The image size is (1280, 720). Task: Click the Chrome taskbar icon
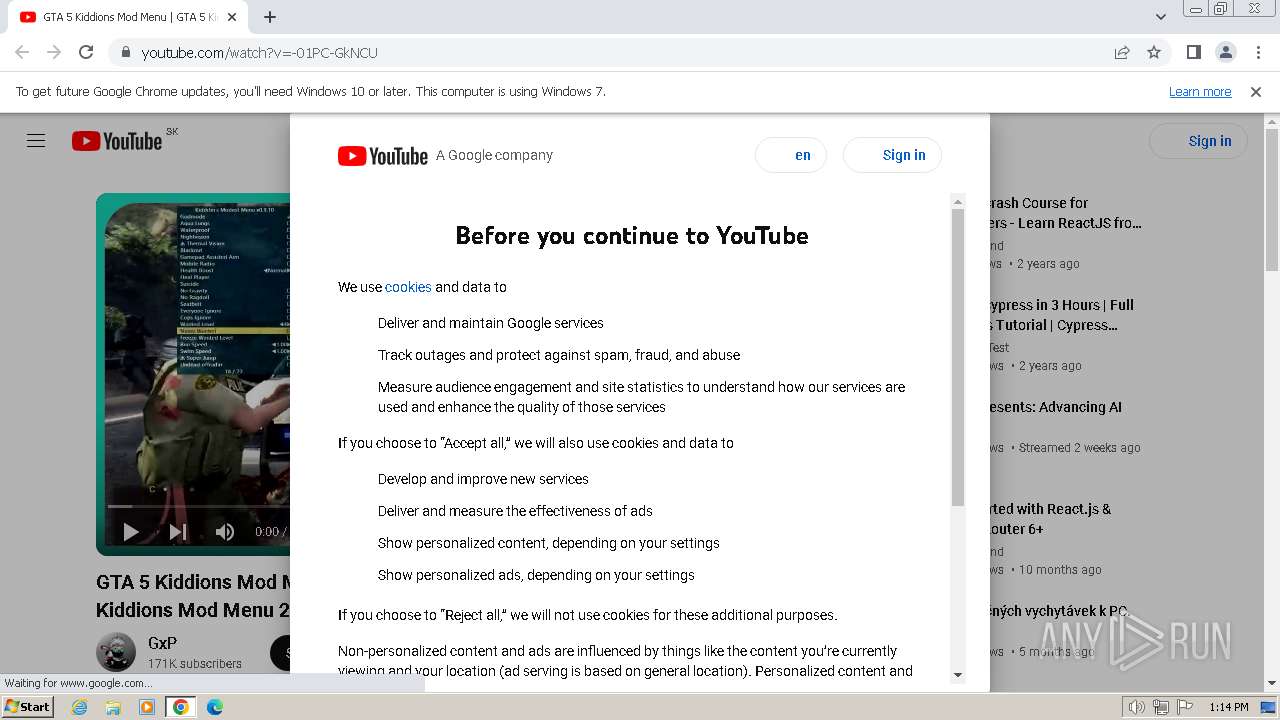tap(181, 707)
